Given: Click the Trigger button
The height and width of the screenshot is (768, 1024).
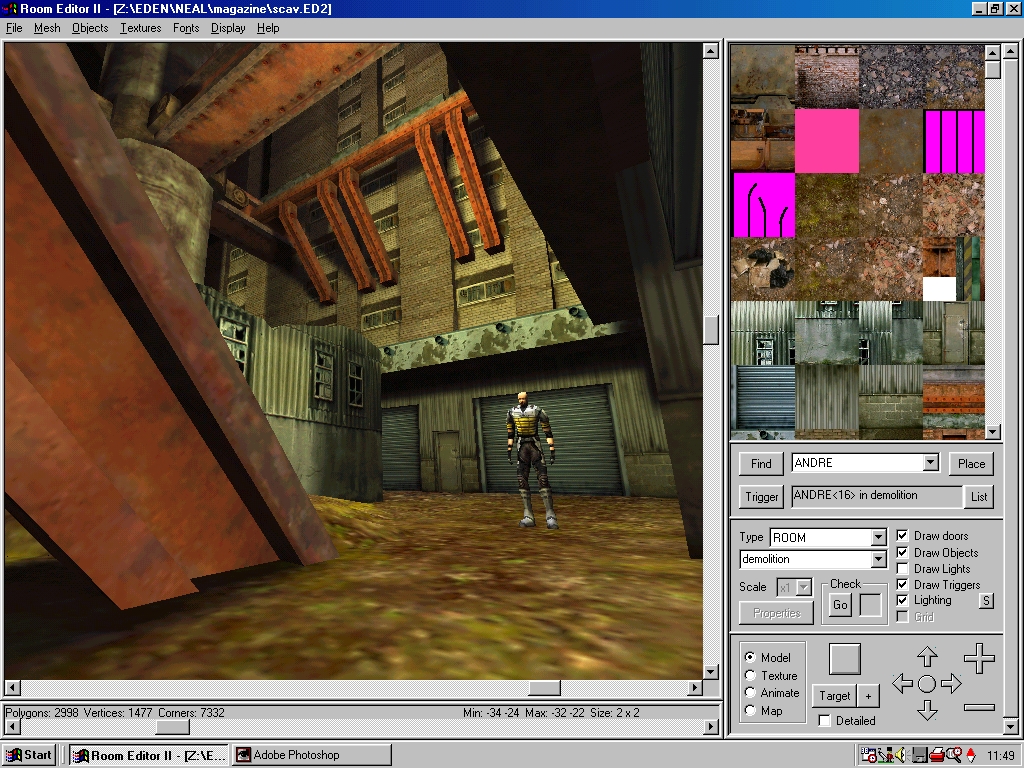Looking at the screenshot, I should [x=761, y=497].
